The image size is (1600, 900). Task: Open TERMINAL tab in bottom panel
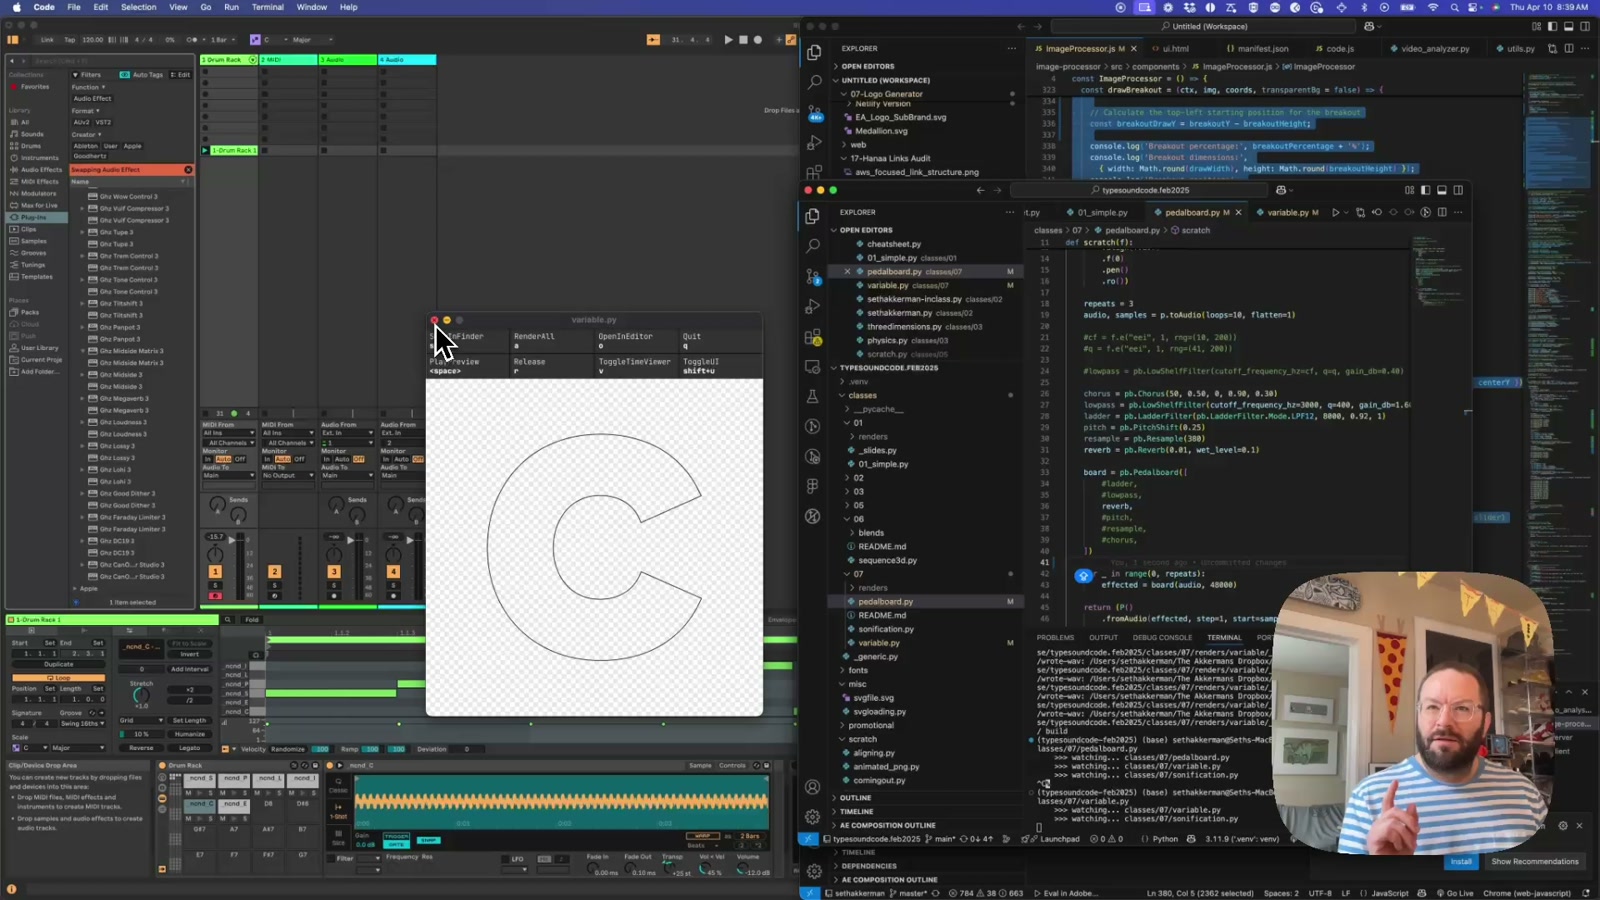(1223, 637)
